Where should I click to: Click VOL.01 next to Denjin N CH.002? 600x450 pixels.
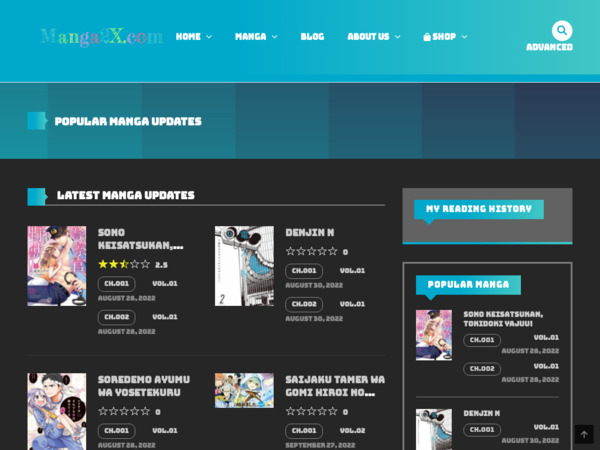coord(352,304)
